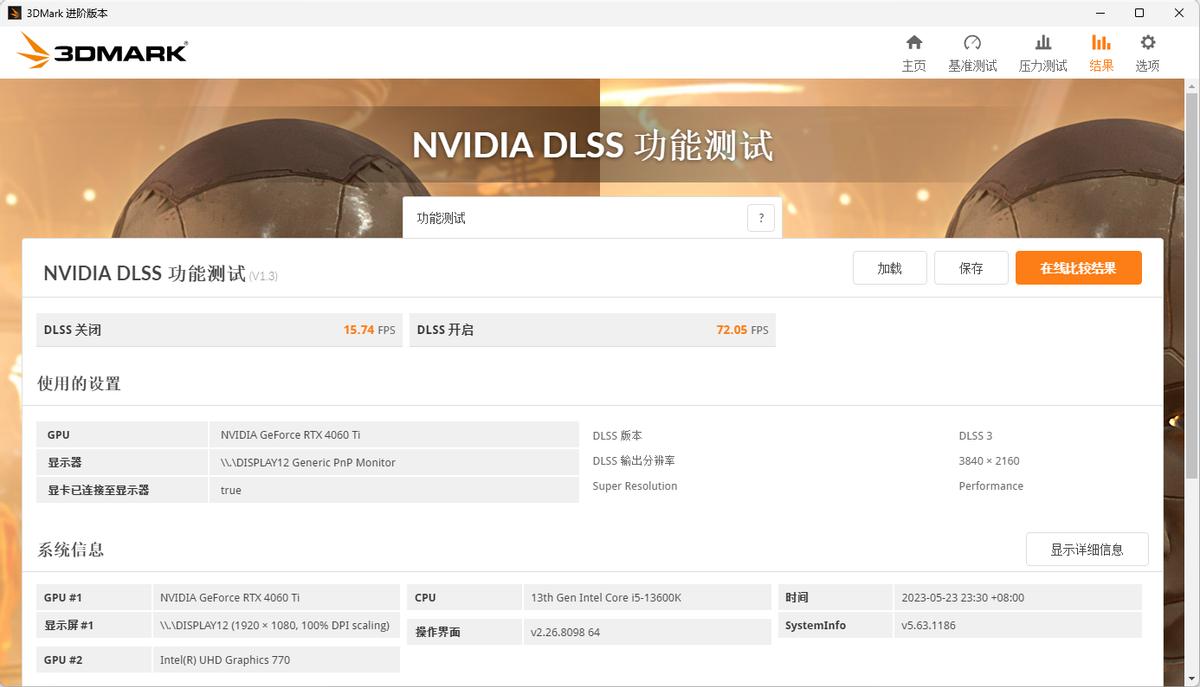Select the DLSS 开启 FPS result cell
This screenshot has height=687, width=1200.
(x=592, y=329)
